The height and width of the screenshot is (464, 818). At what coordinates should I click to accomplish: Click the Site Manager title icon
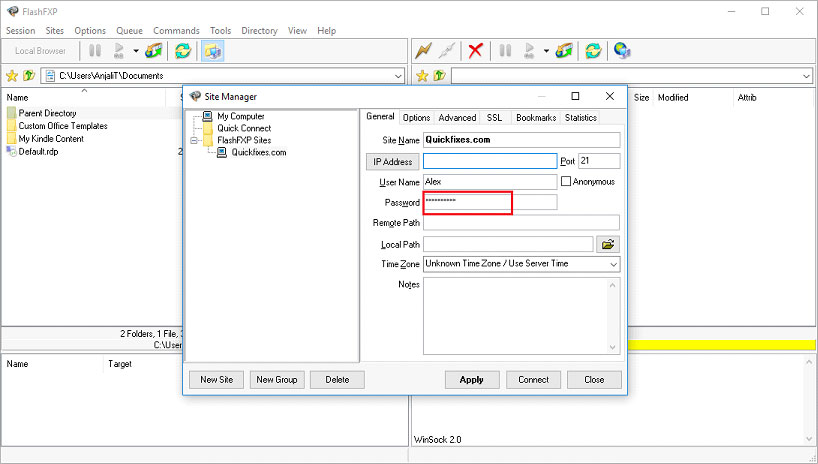point(195,96)
